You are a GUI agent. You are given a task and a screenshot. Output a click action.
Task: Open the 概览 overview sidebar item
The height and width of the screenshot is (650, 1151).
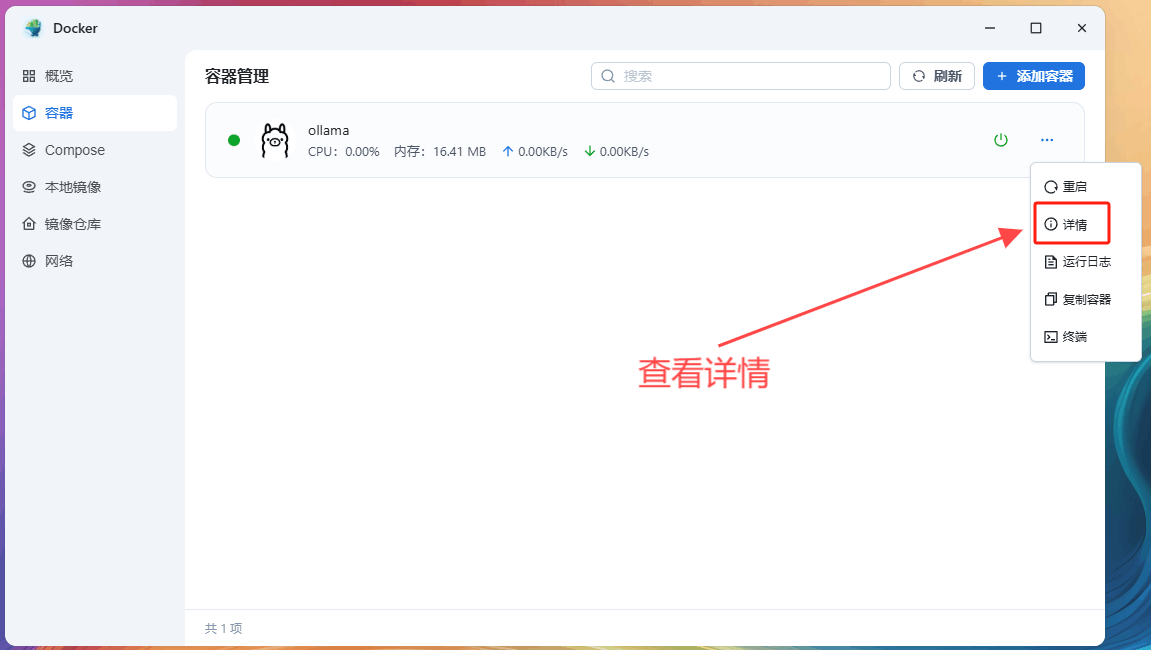click(x=58, y=76)
